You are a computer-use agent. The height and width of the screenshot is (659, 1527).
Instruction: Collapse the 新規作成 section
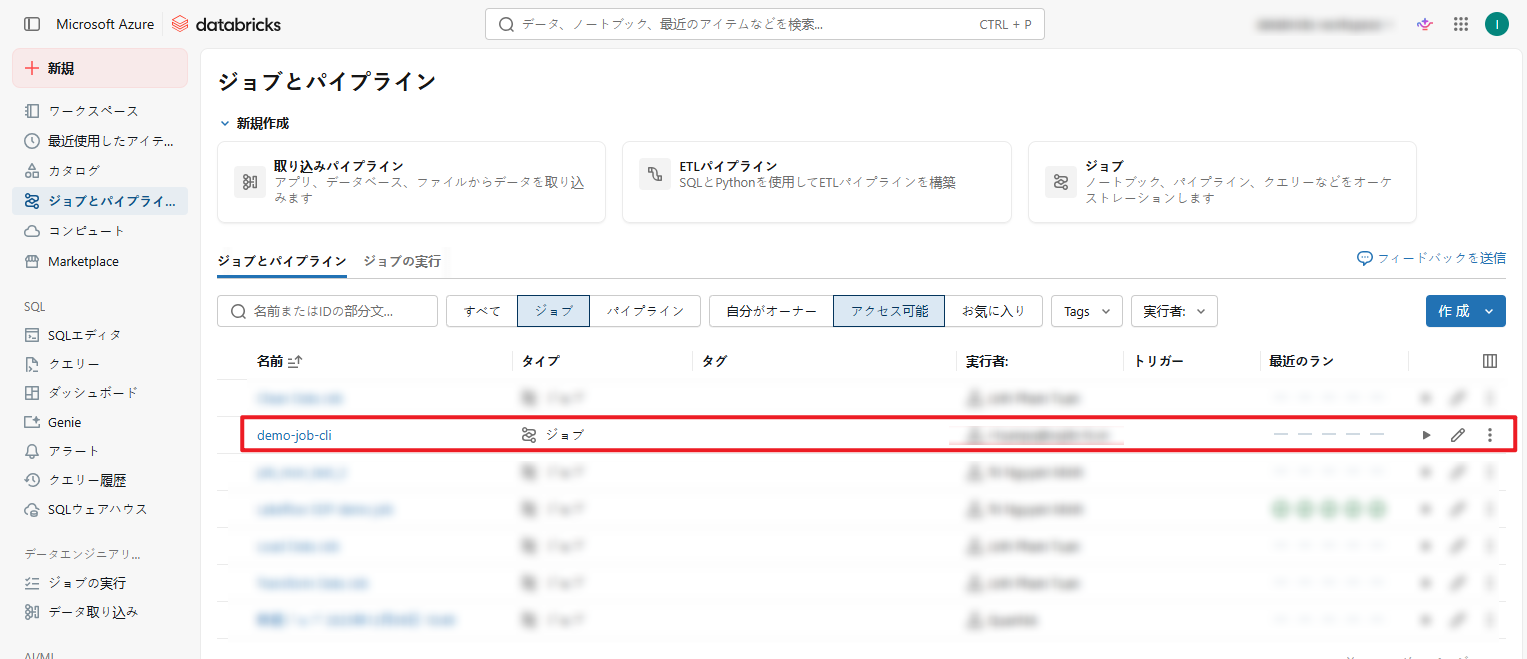coord(225,123)
